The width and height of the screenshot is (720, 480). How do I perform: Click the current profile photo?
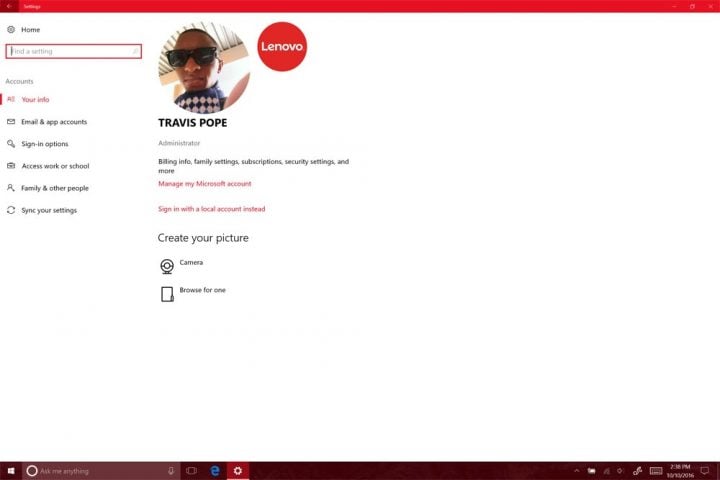204,67
